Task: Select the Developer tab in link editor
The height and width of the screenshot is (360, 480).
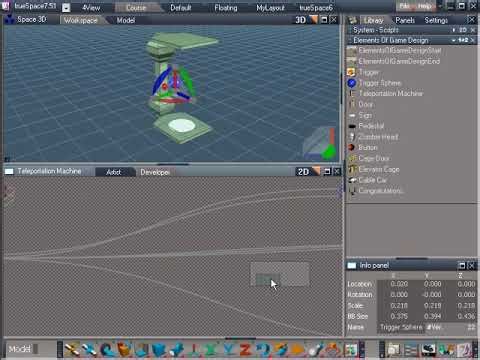Action: point(155,172)
